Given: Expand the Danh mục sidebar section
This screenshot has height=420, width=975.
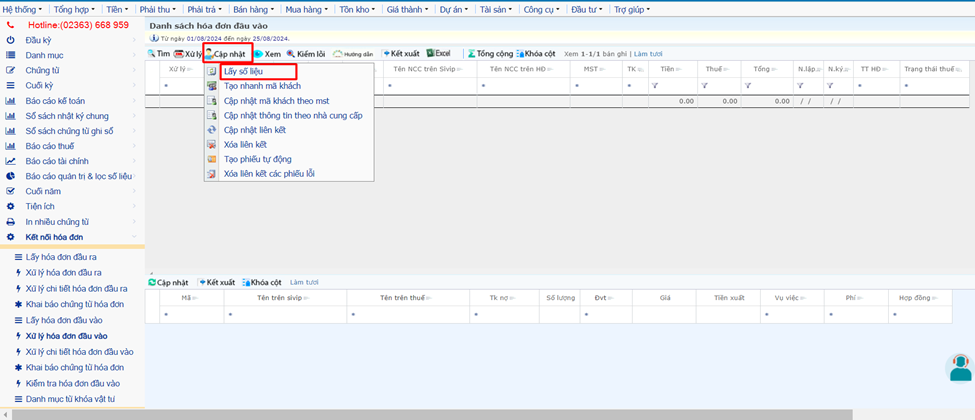Looking at the screenshot, I should [45, 54].
